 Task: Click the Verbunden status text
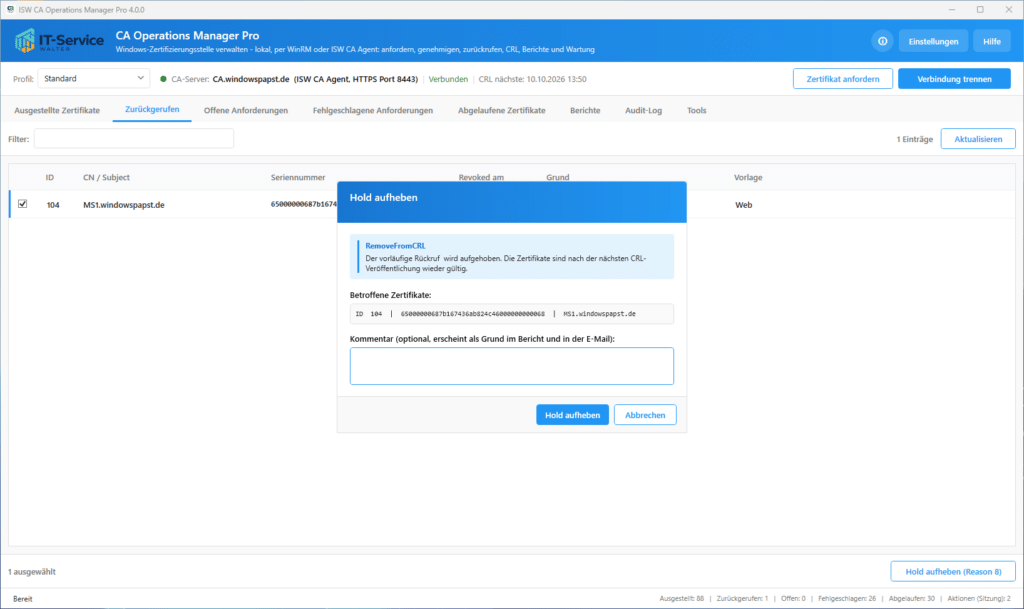448,79
